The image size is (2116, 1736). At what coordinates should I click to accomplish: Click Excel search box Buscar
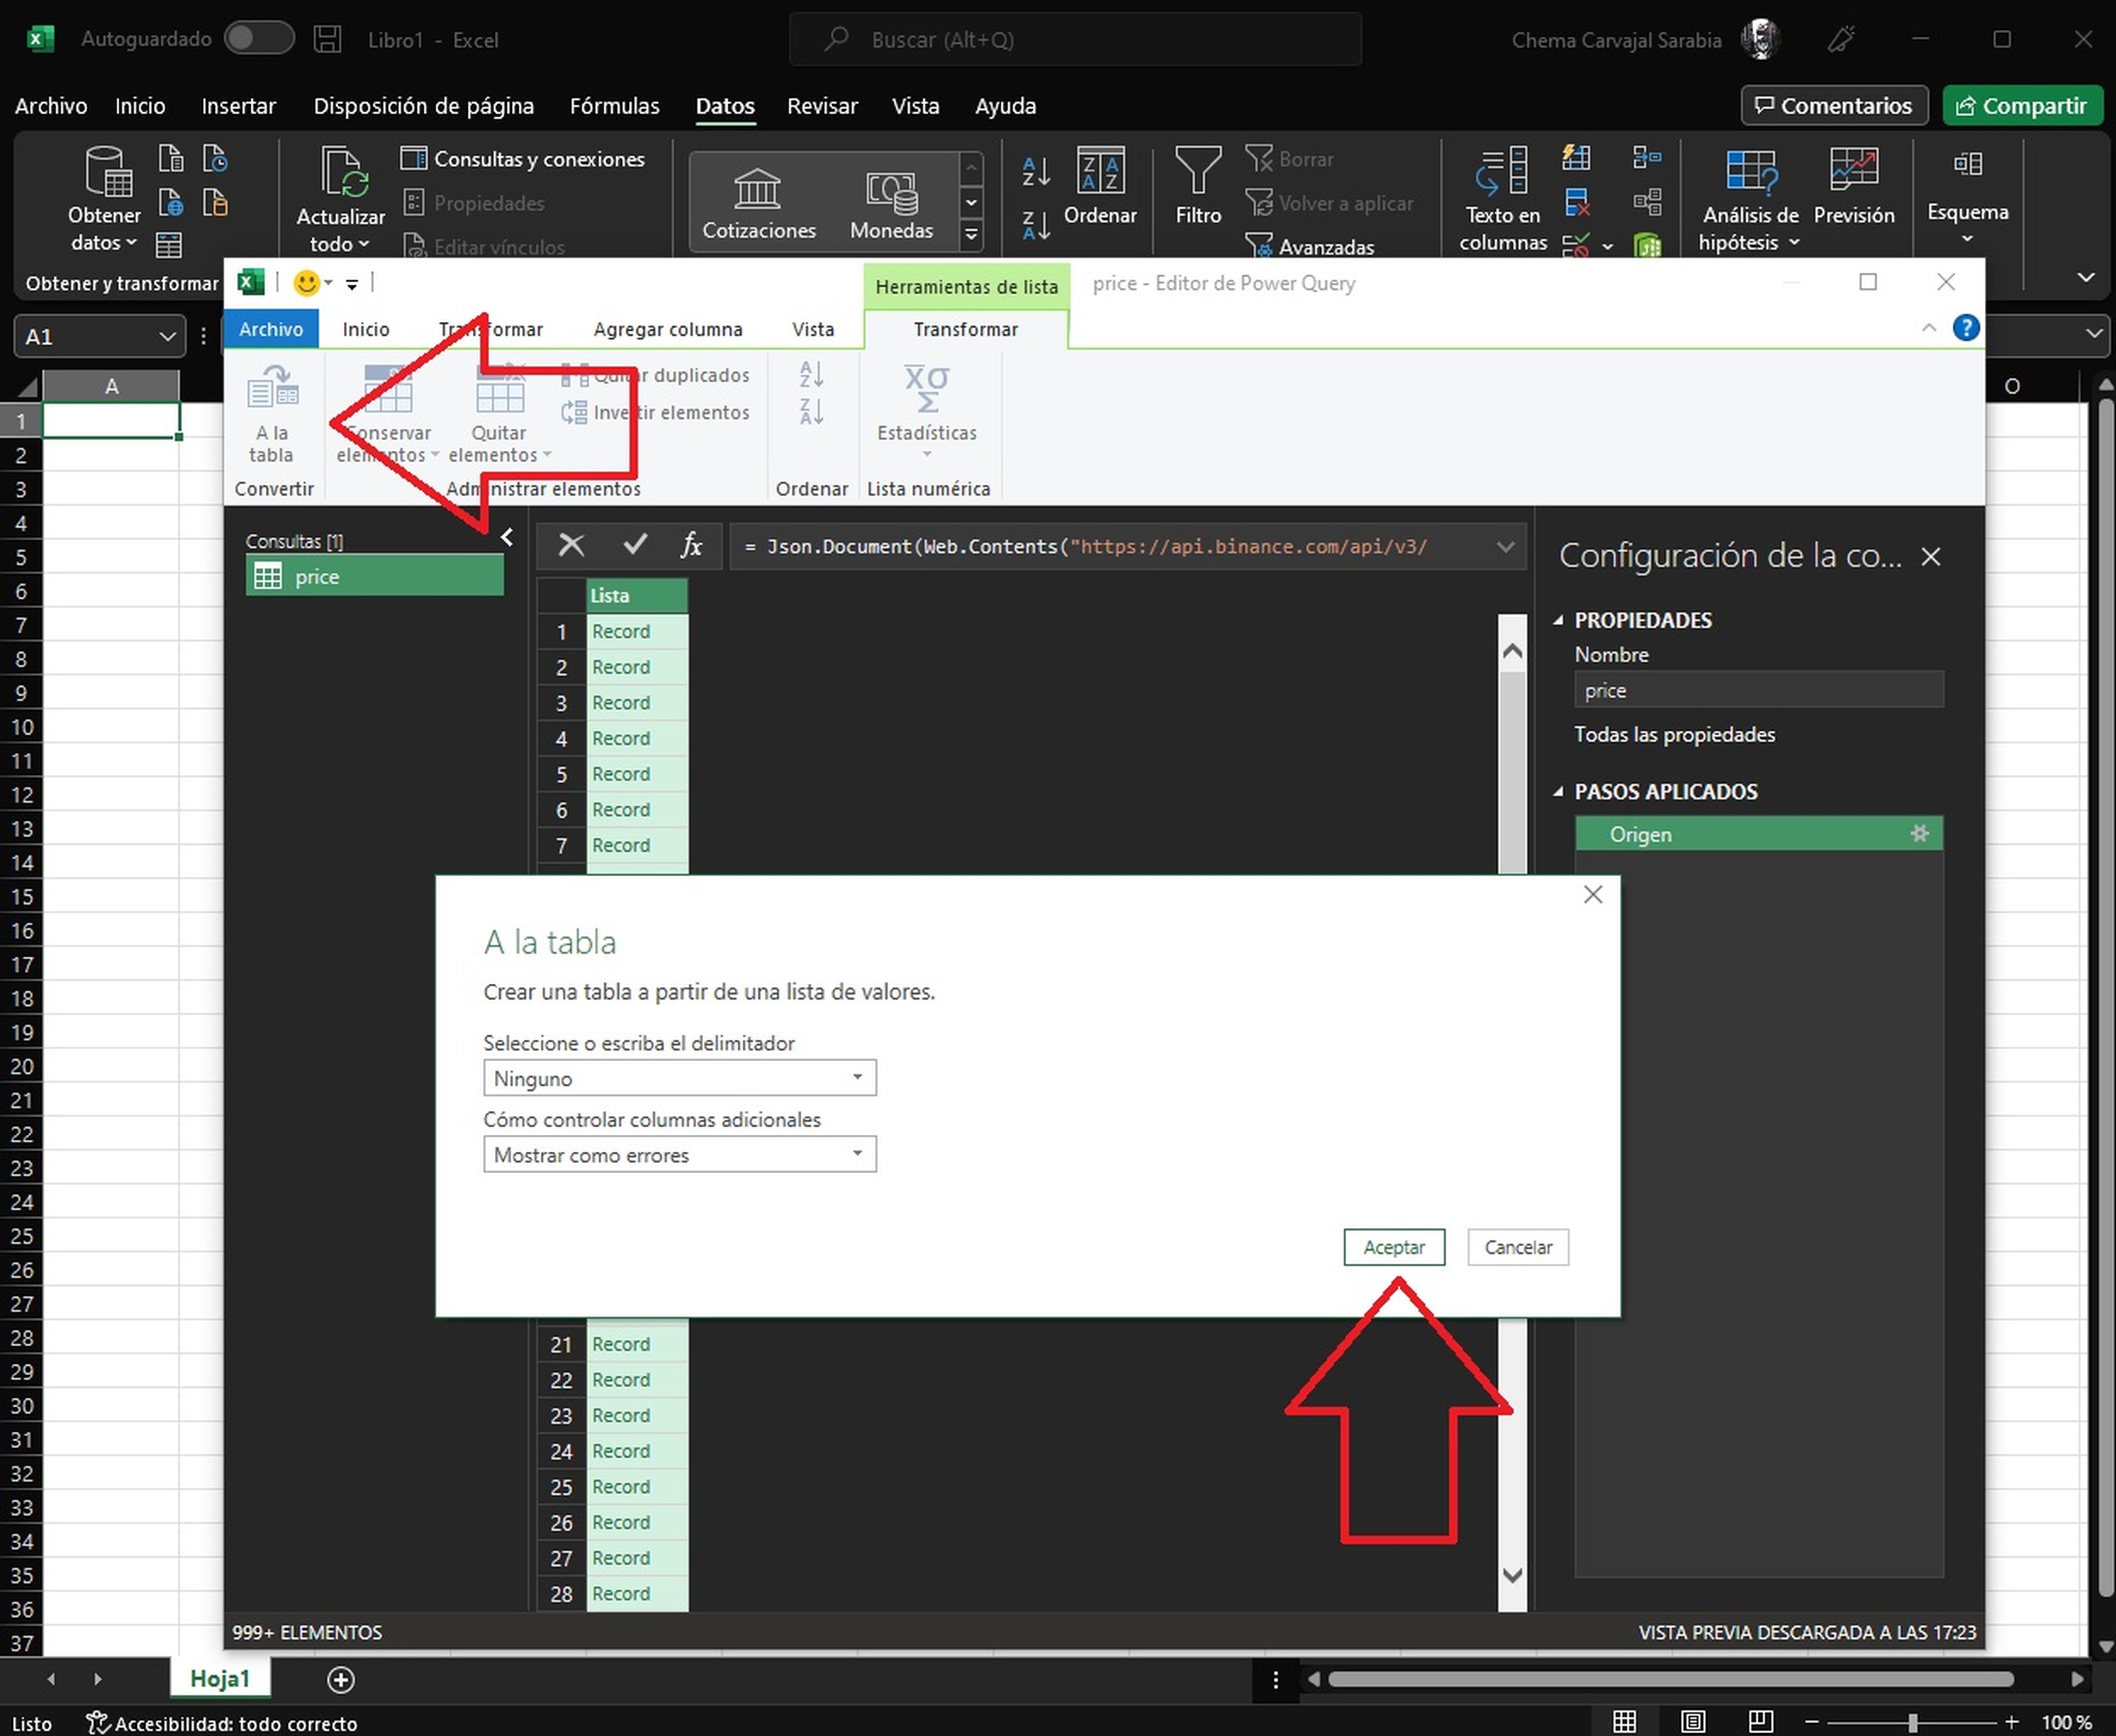[1075, 39]
